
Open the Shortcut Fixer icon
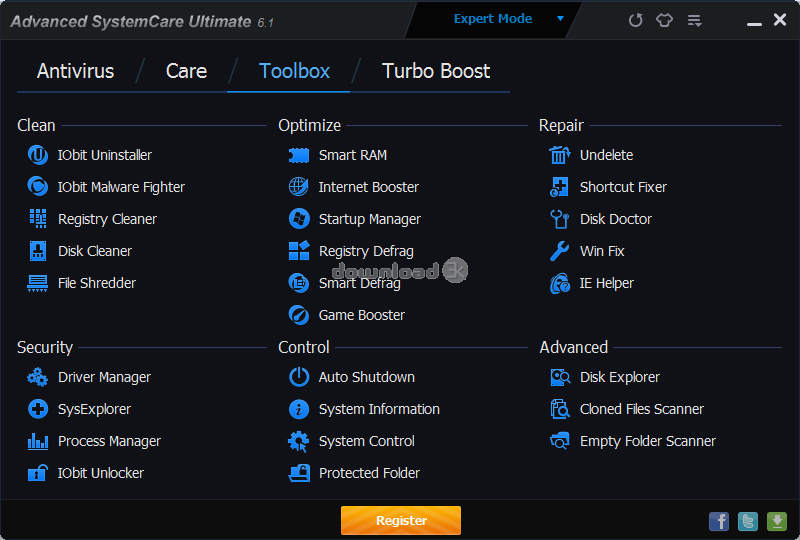(560, 187)
